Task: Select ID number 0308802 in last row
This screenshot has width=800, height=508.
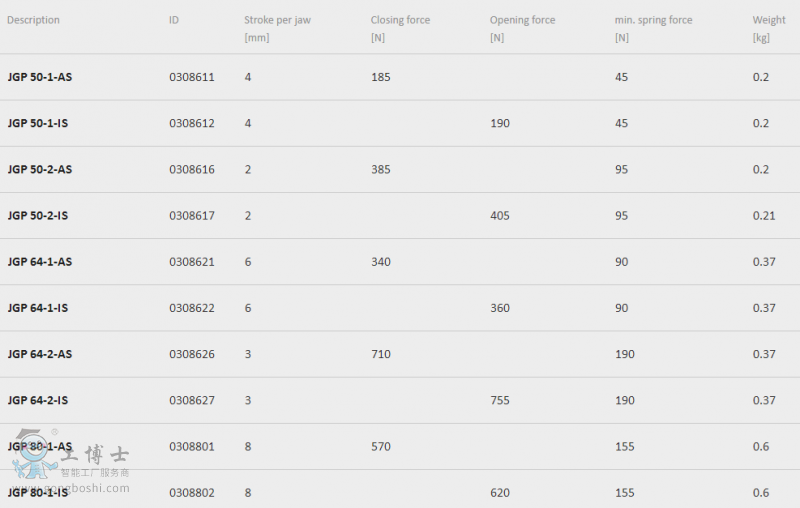Action: click(192, 493)
